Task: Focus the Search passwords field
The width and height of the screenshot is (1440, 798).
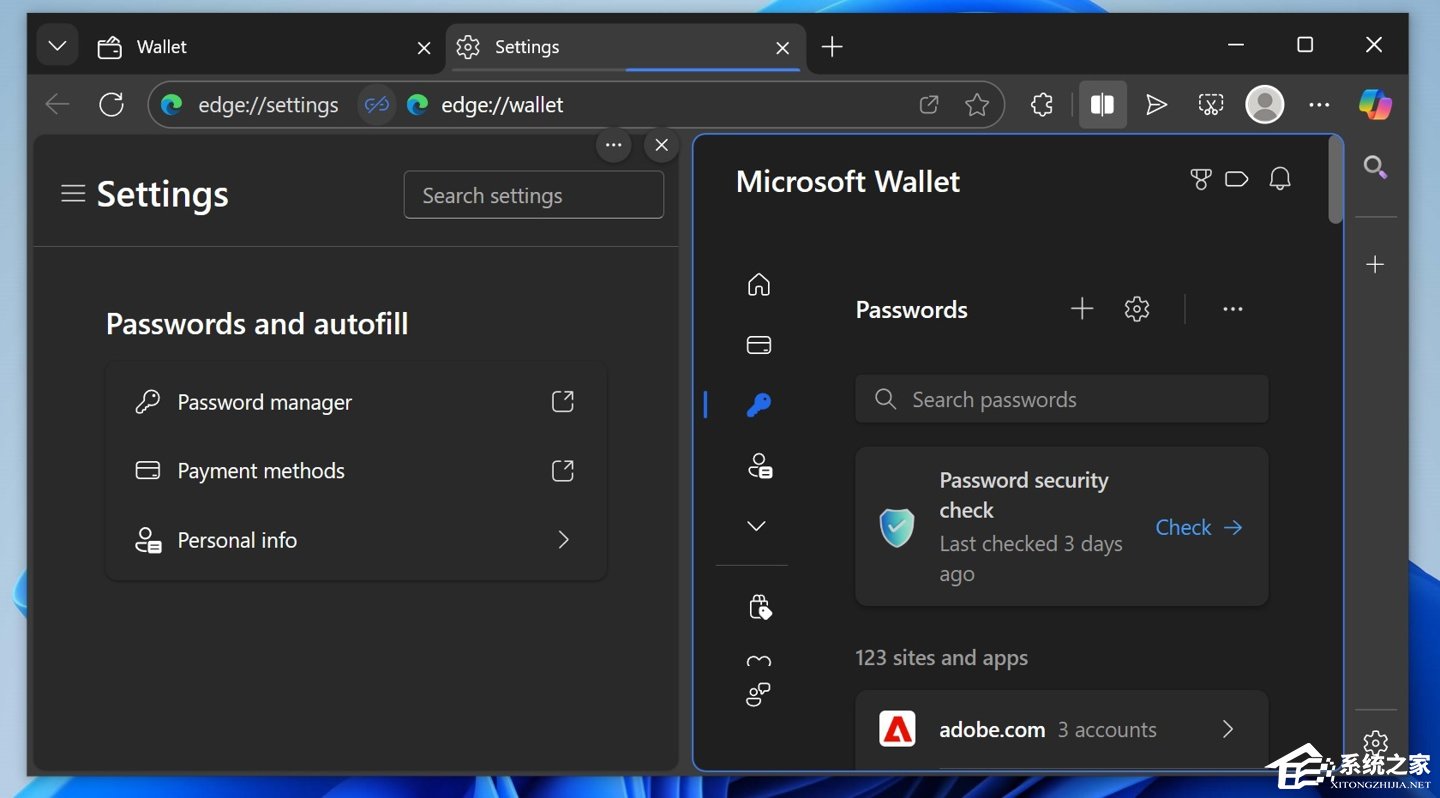Action: point(1062,400)
